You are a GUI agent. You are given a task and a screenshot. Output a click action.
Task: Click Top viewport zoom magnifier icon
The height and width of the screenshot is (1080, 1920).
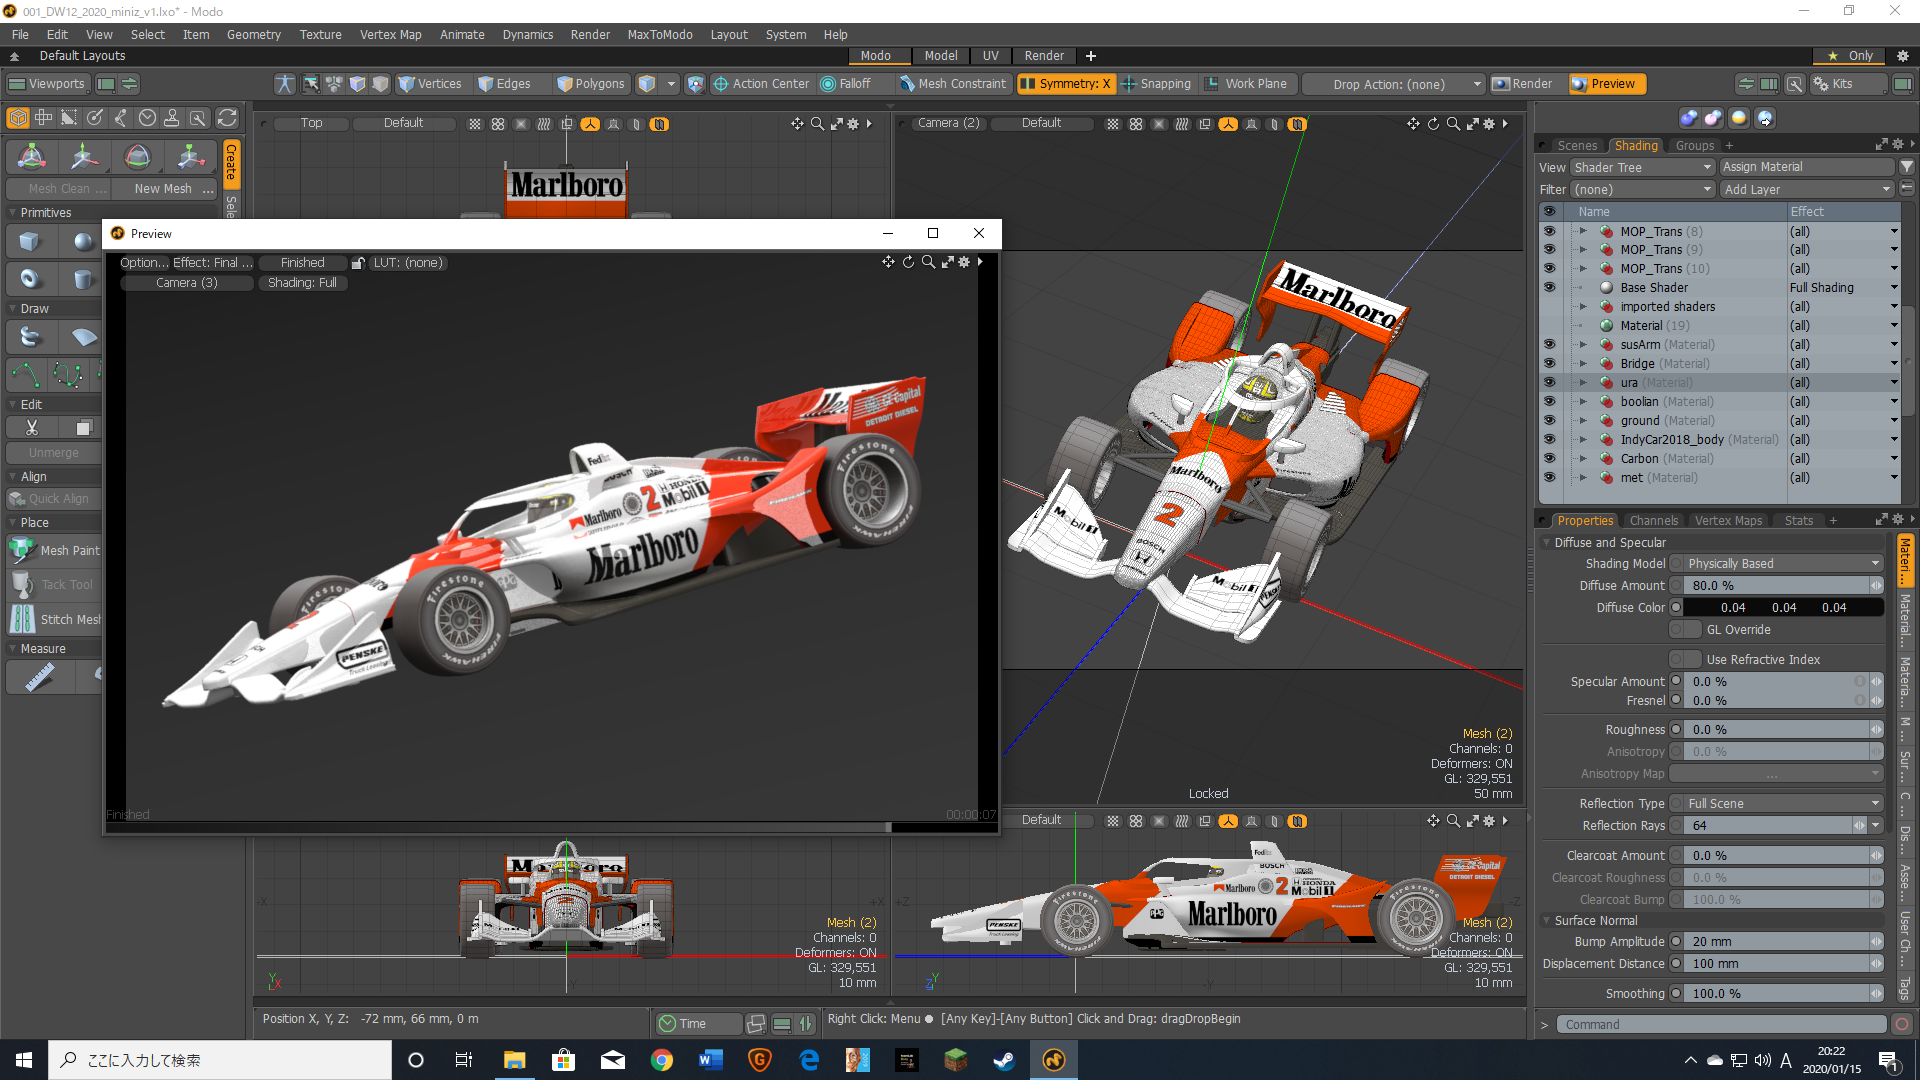[817, 124]
